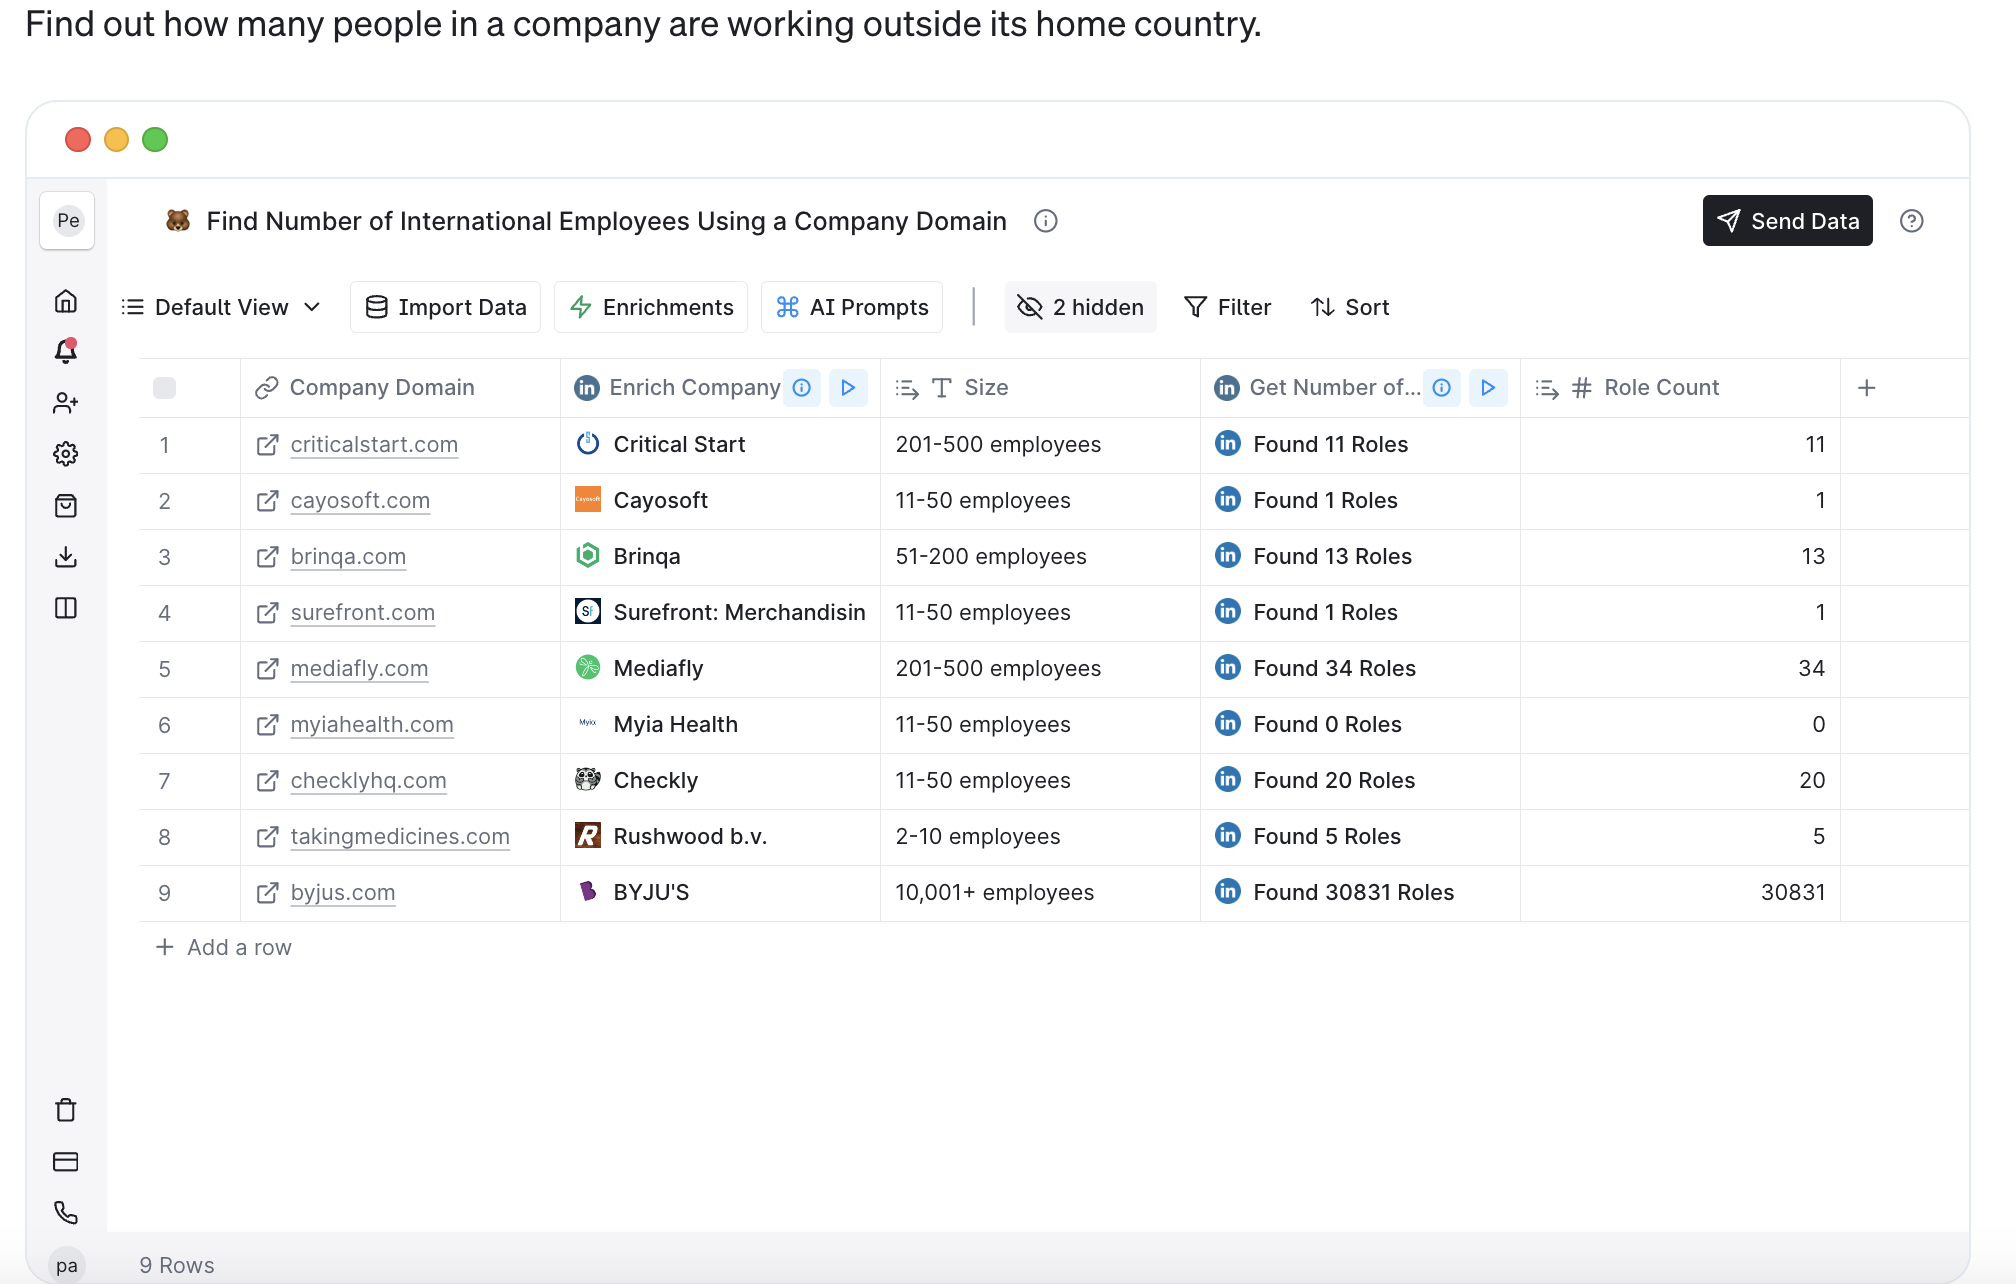Viewport: 2016px width, 1284px height.
Task: Click the pa user avatar
Action: click(x=67, y=1265)
